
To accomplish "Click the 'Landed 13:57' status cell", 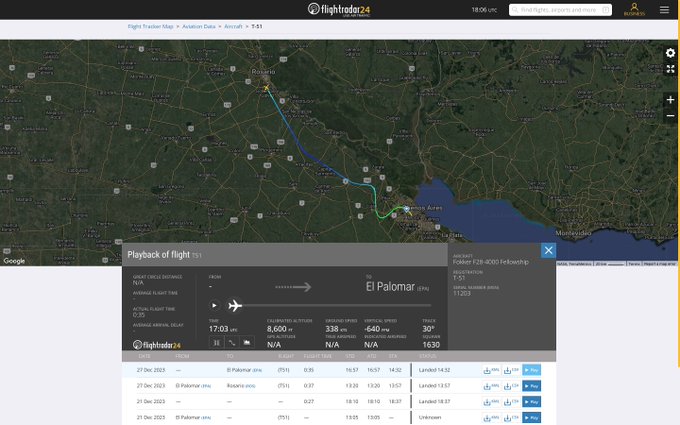I will pyautogui.click(x=434, y=386).
